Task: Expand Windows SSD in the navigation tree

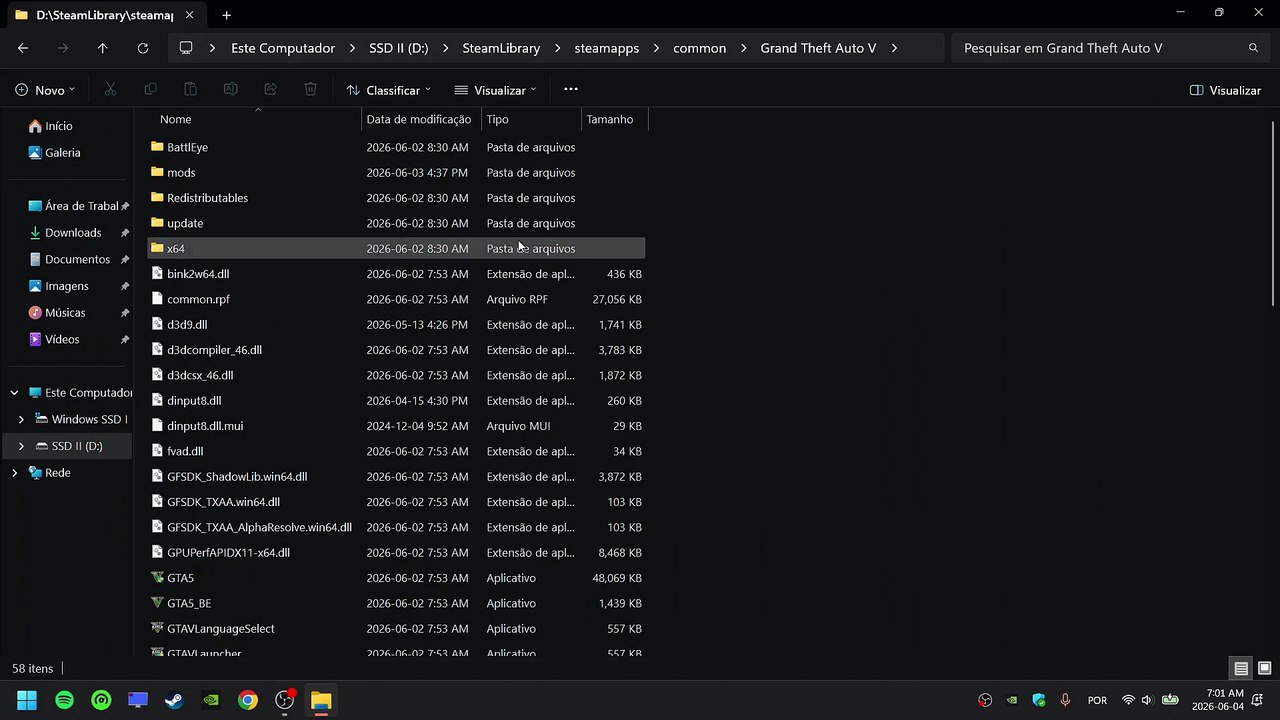Action: (x=21, y=420)
